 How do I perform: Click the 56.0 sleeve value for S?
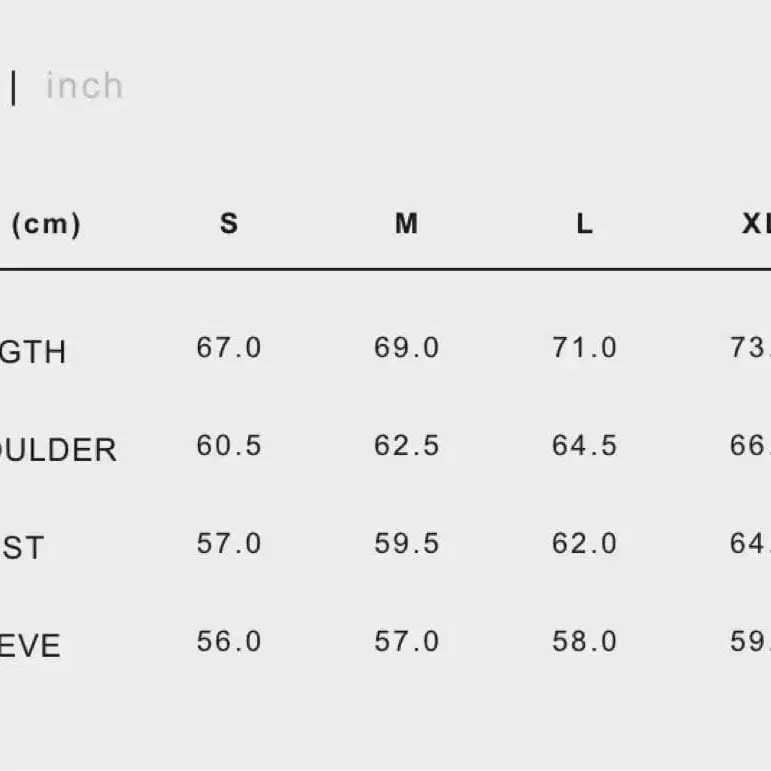pos(229,641)
